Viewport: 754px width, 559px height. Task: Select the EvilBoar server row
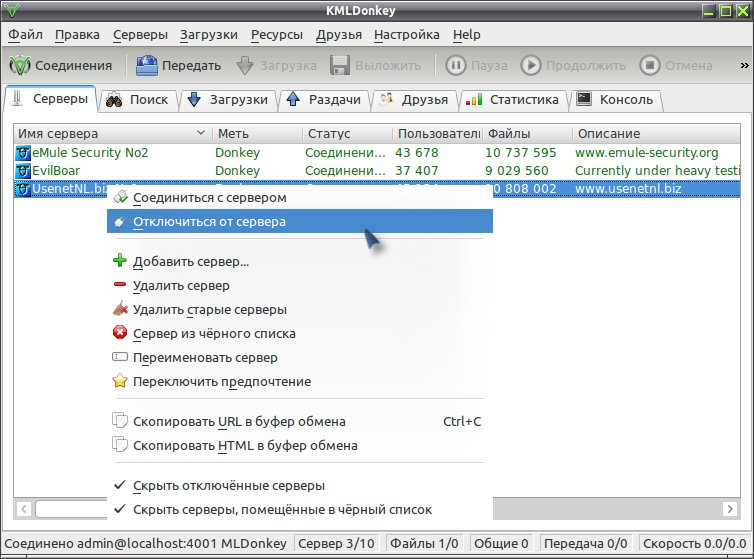coord(377,171)
